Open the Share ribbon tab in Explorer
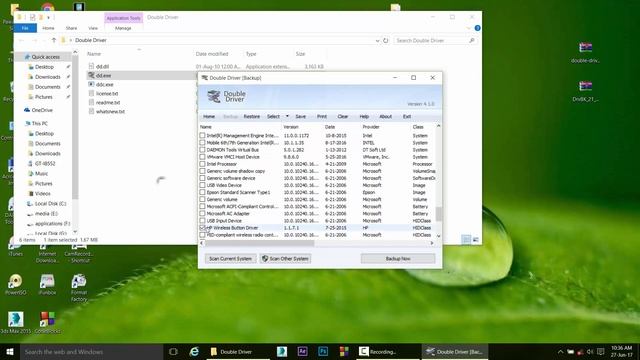 tap(71, 28)
